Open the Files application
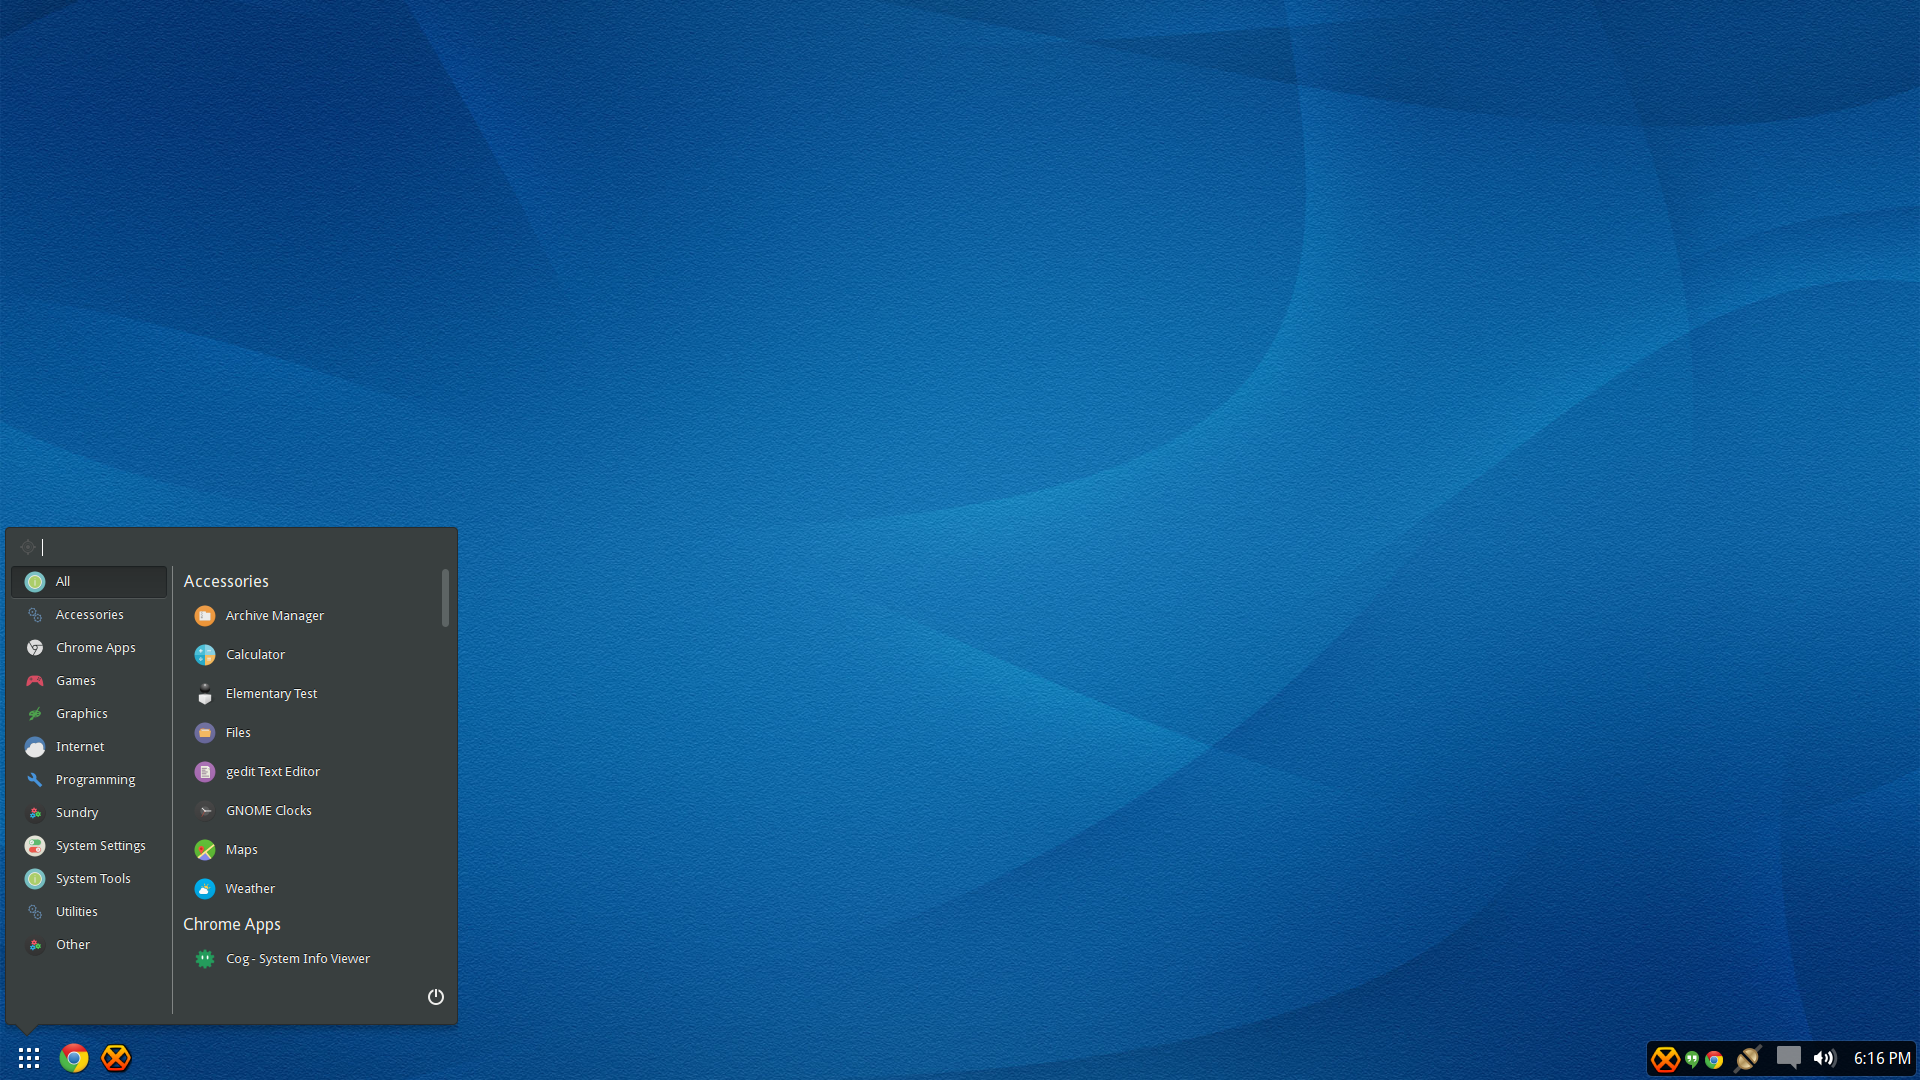The height and width of the screenshot is (1080, 1920). pyautogui.click(x=310, y=732)
